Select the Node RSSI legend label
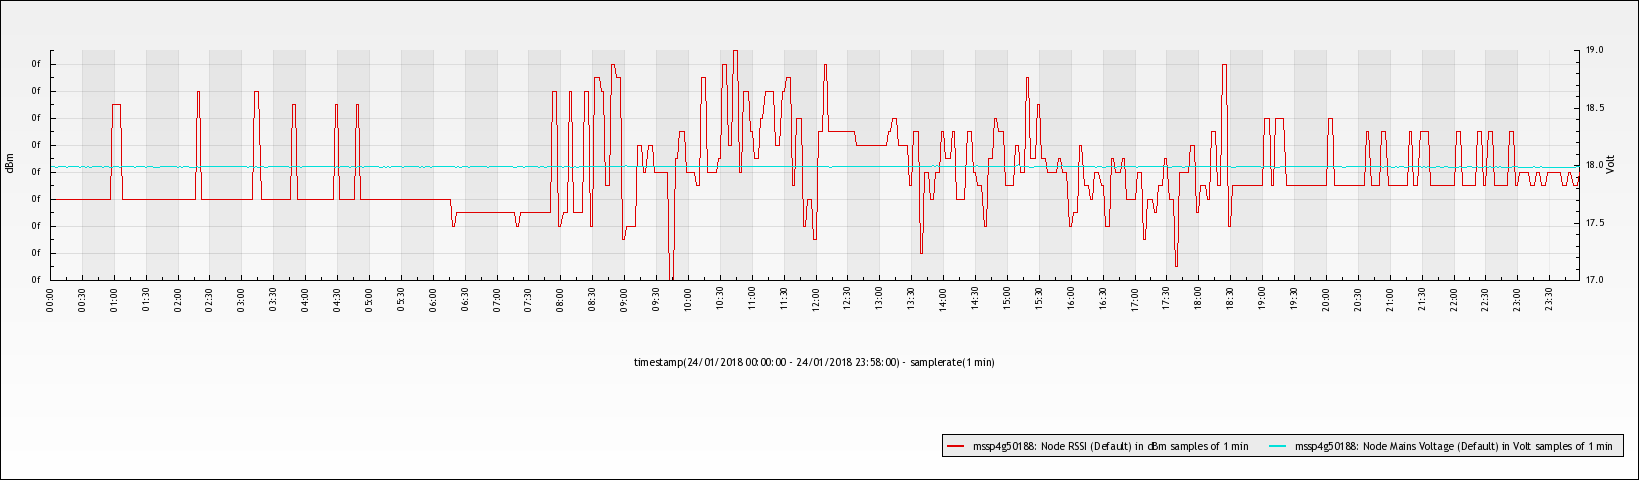The image size is (1639, 480). coord(1110,446)
